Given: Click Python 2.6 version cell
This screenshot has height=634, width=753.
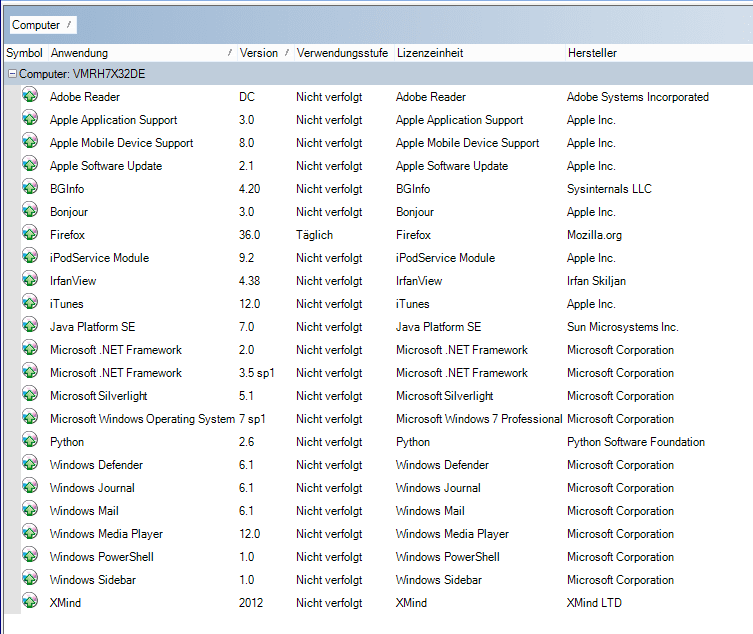Looking at the screenshot, I should coord(246,442).
